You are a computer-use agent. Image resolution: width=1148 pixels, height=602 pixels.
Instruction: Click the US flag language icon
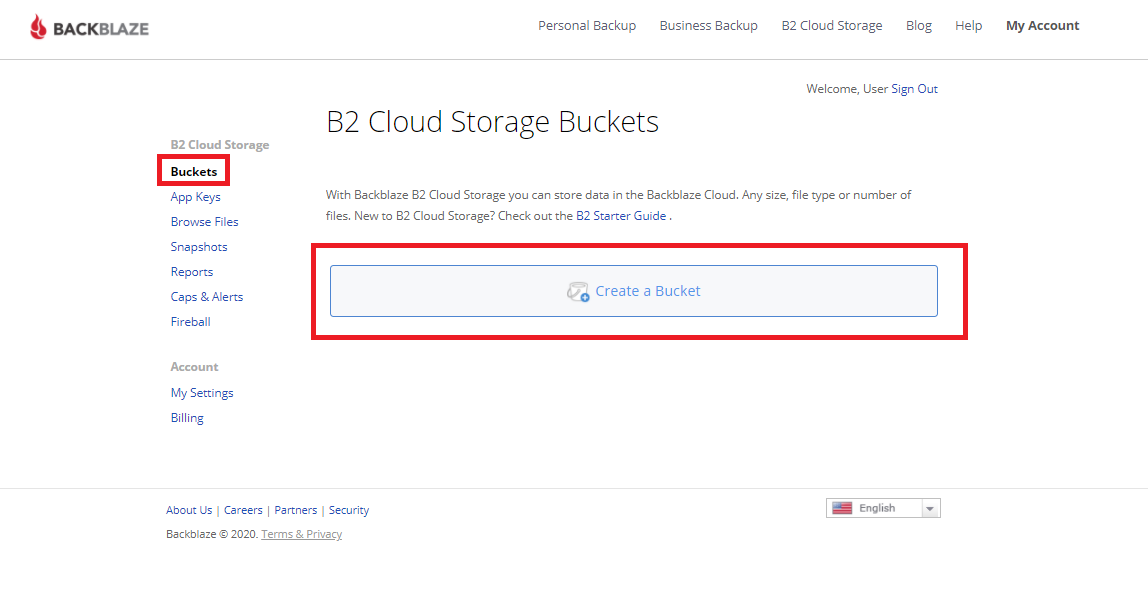(x=842, y=508)
